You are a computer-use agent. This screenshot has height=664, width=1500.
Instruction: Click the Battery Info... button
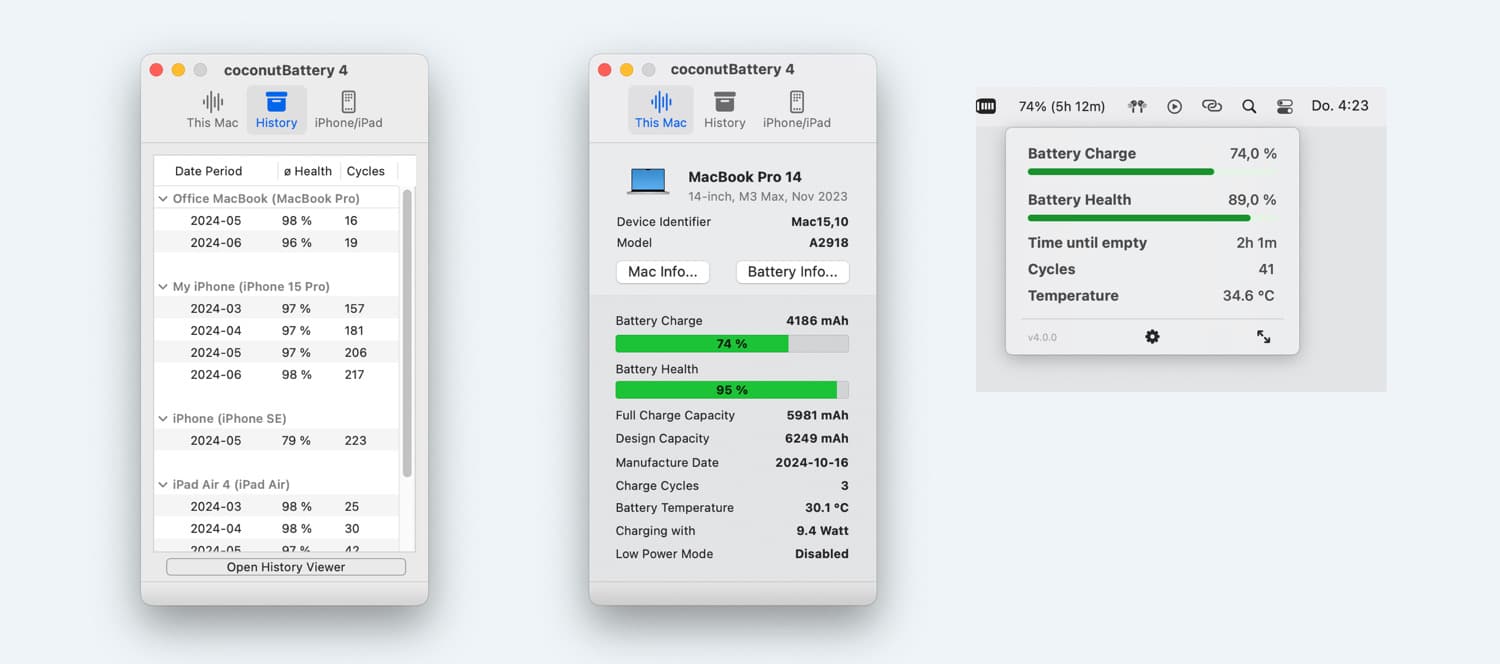792,272
